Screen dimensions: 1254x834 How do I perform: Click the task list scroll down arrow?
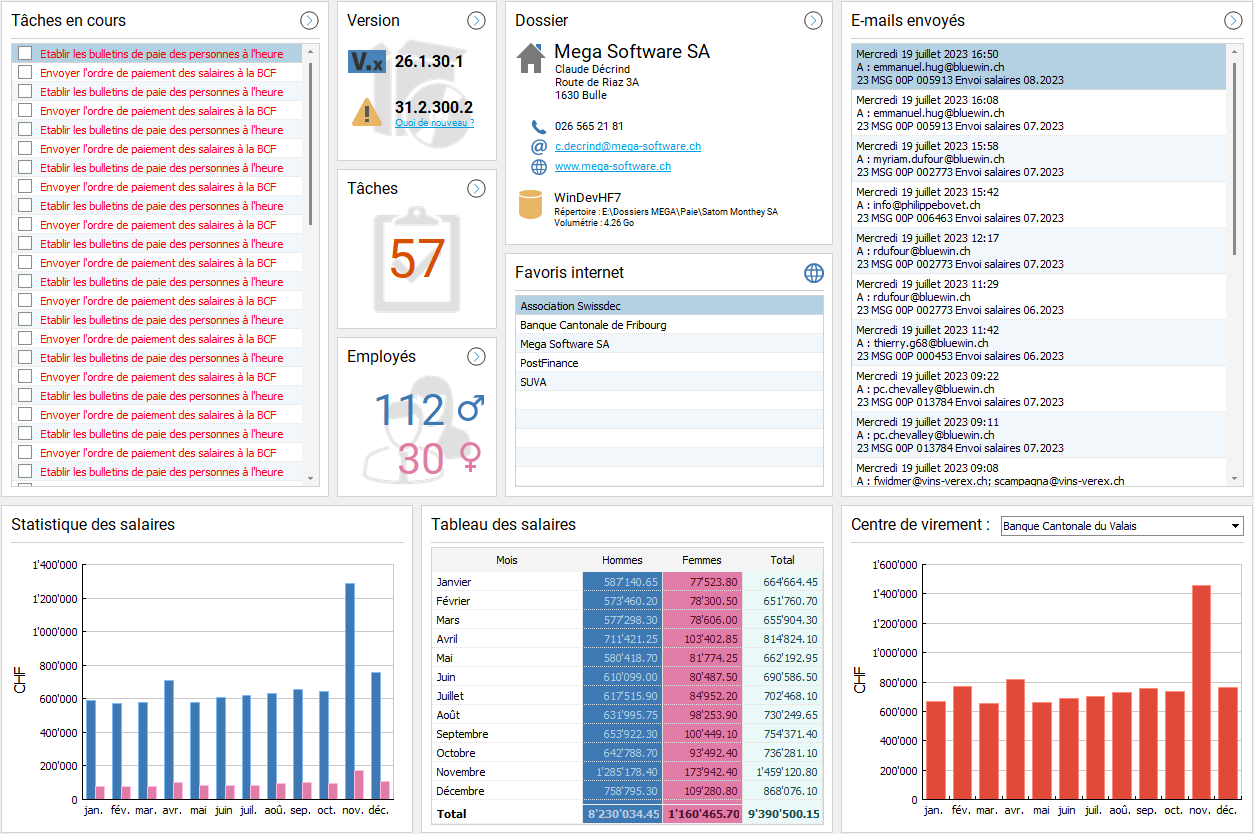(311, 479)
